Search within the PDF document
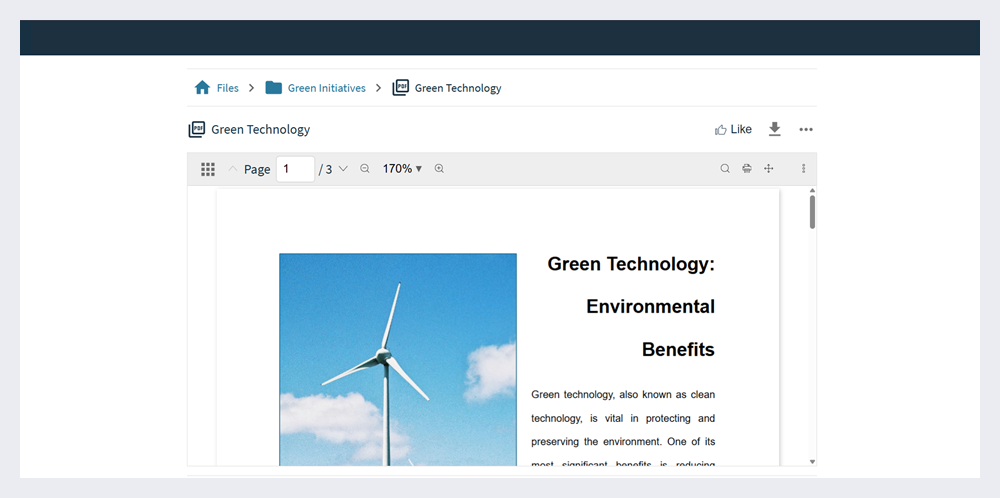Viewport: 1000px width, 498px height. pyautogui.click(x=725, y=169)
